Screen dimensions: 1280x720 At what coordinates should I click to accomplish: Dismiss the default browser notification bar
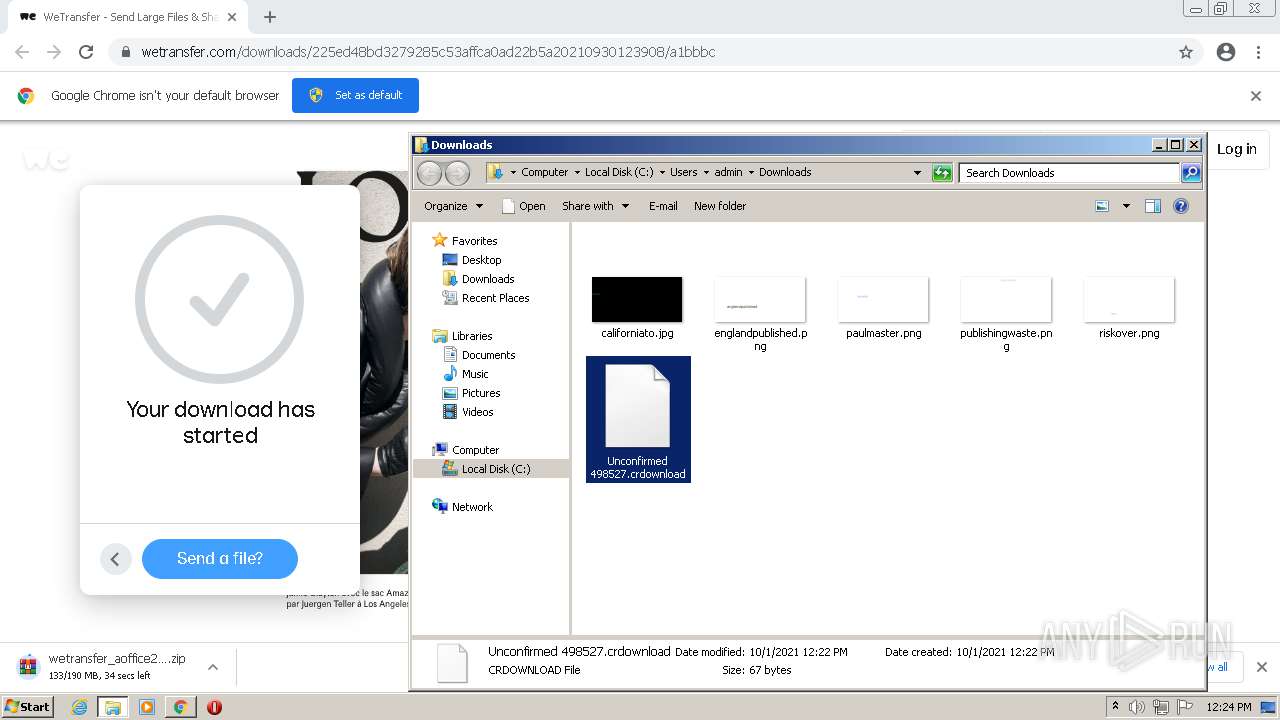pos(1256,96)
